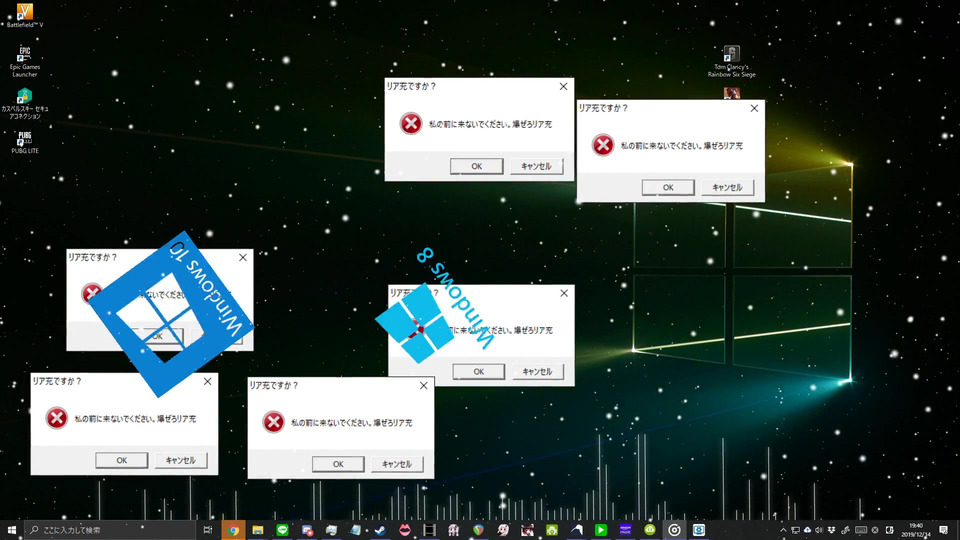960x540 pixels.
Task: Click OK in the bottom-center error dialog
Action: (x=338, y=464)
